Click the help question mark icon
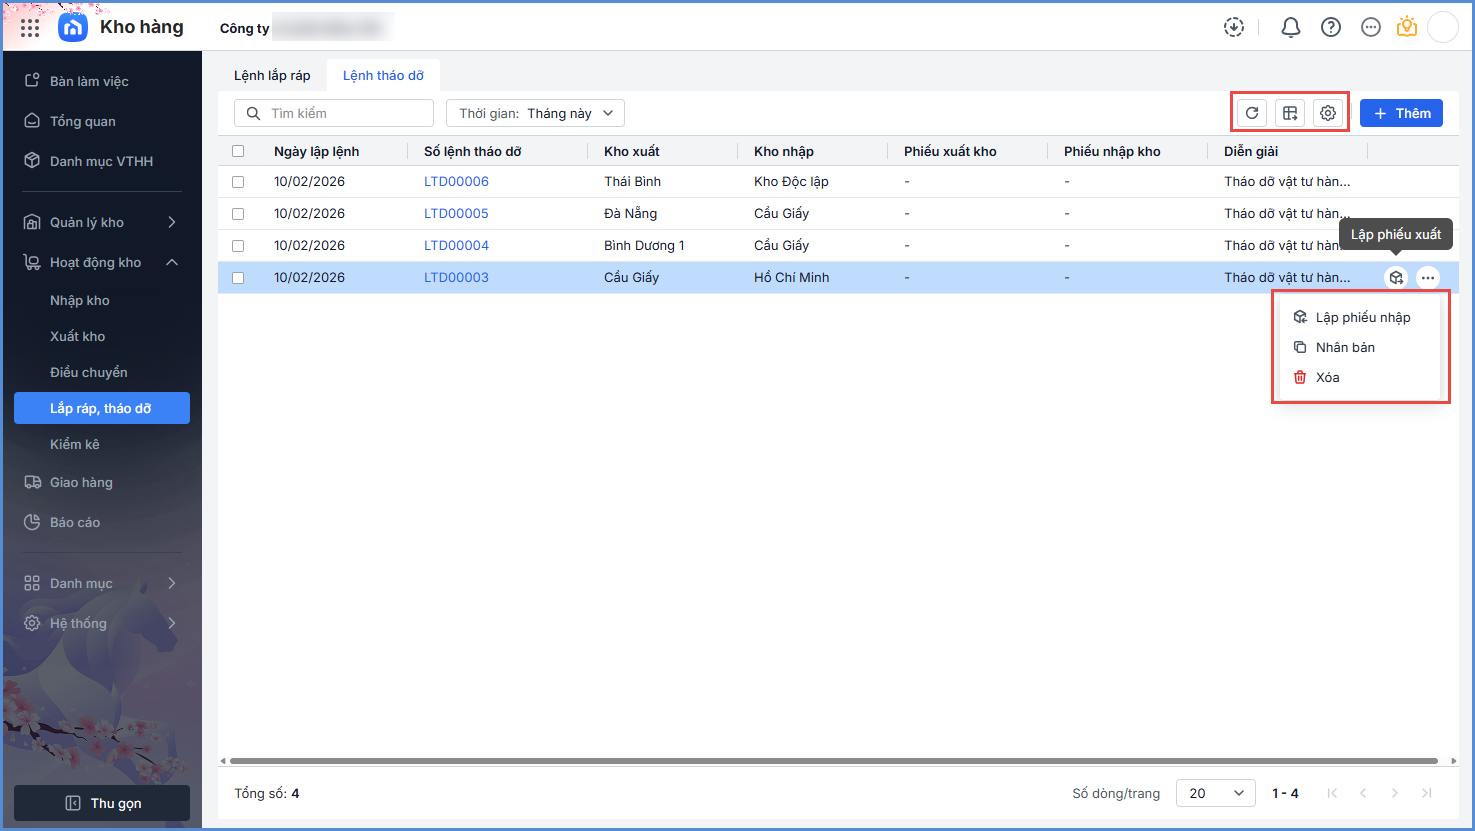Screen dimensions: 1475x831 [x=1331, y=28]
